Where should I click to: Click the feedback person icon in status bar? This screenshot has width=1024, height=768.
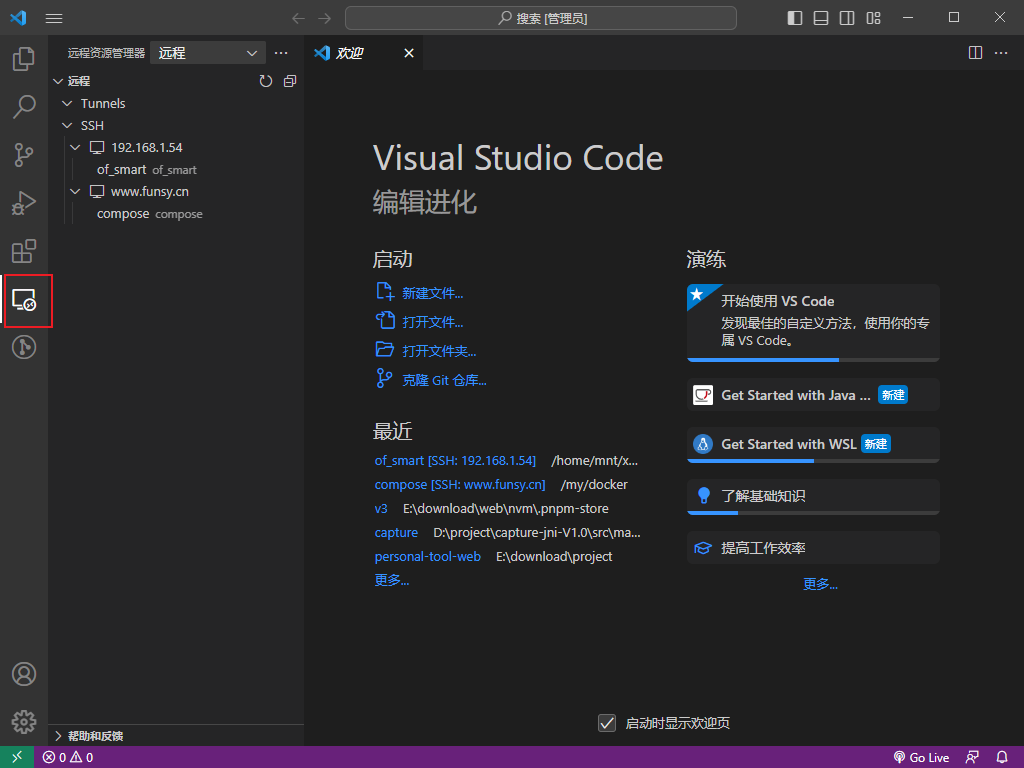tap(972, 758)
